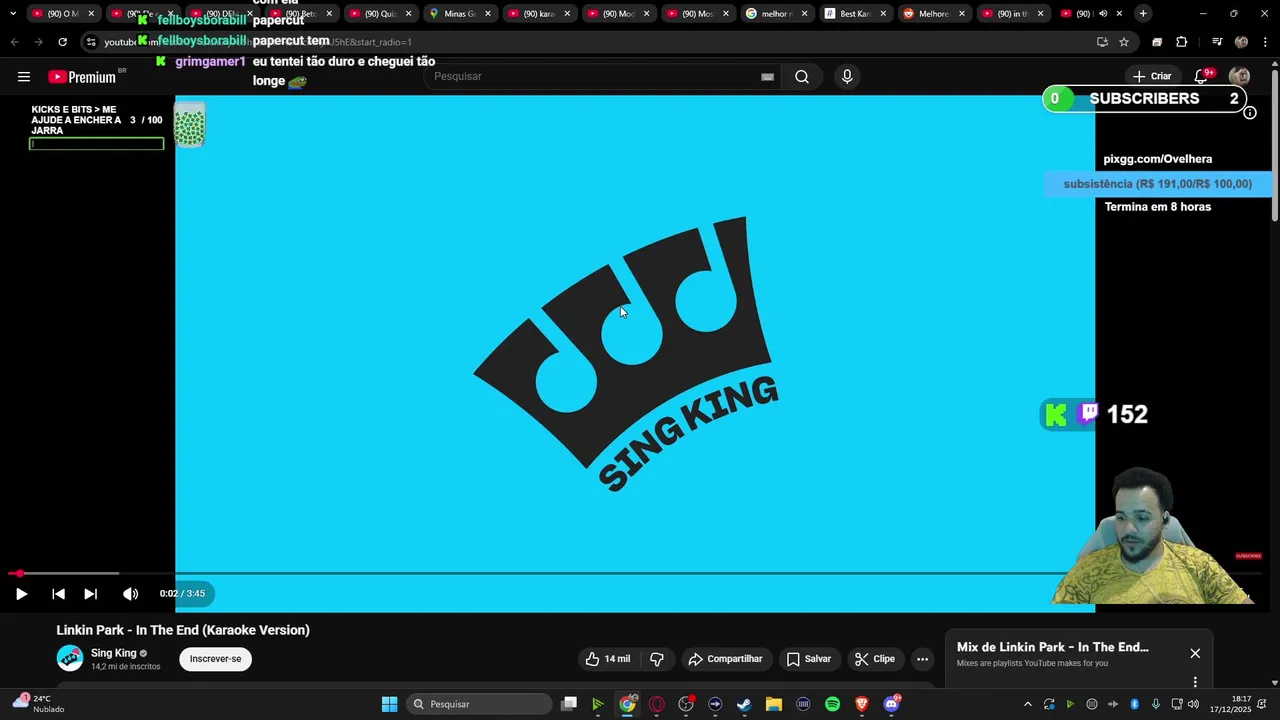Open the YouTube notifications bell
This screenshot has height=720, width=1280.
coord(1202,77)
